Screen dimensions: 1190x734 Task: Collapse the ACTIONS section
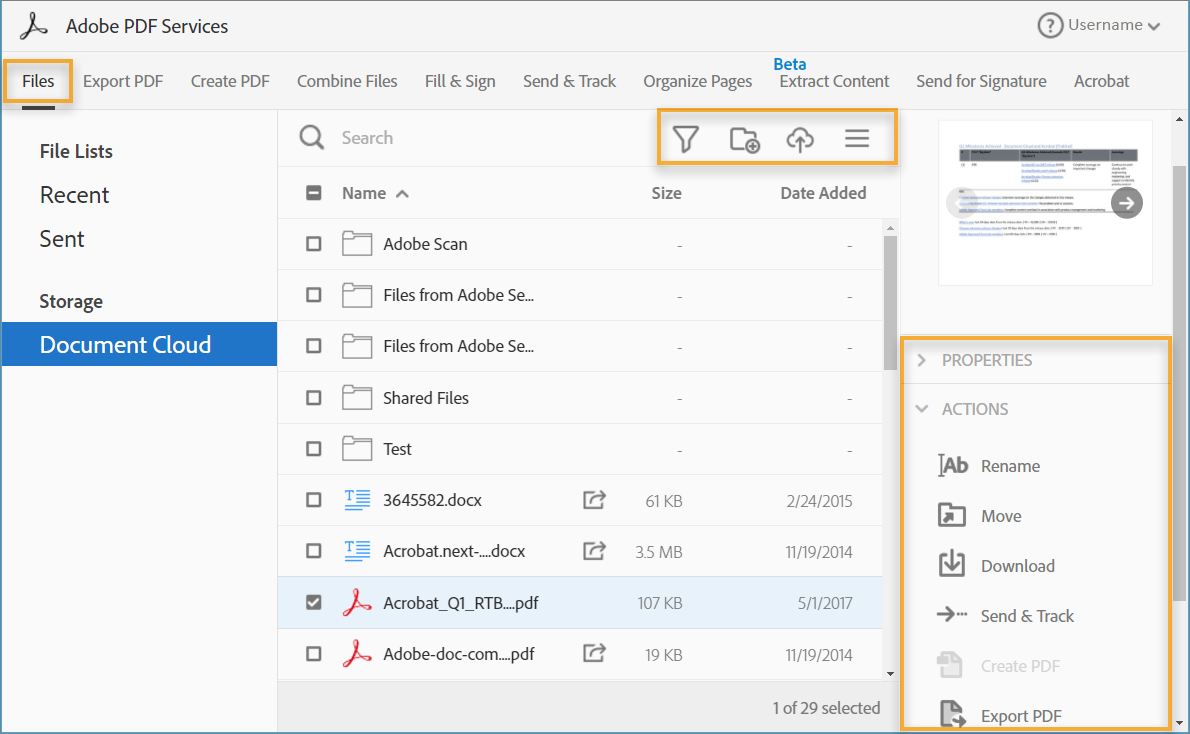click(921, 408)
